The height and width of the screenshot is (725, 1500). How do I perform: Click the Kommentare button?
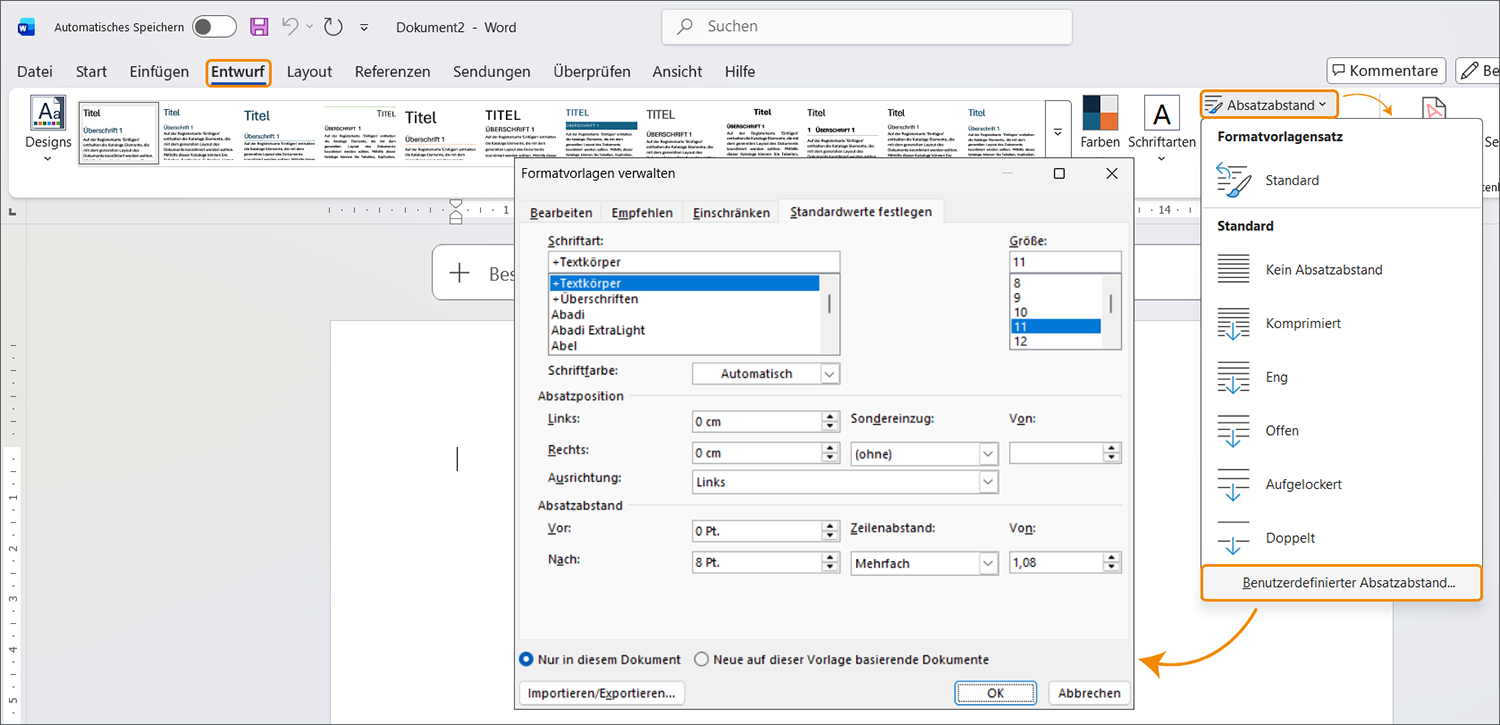click(1386, 71)
